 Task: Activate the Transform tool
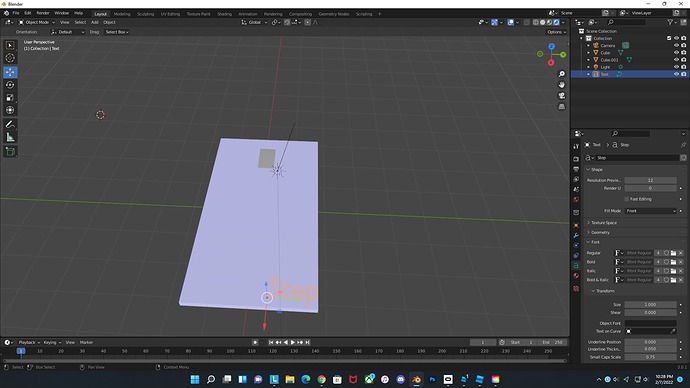pos(10,110)
